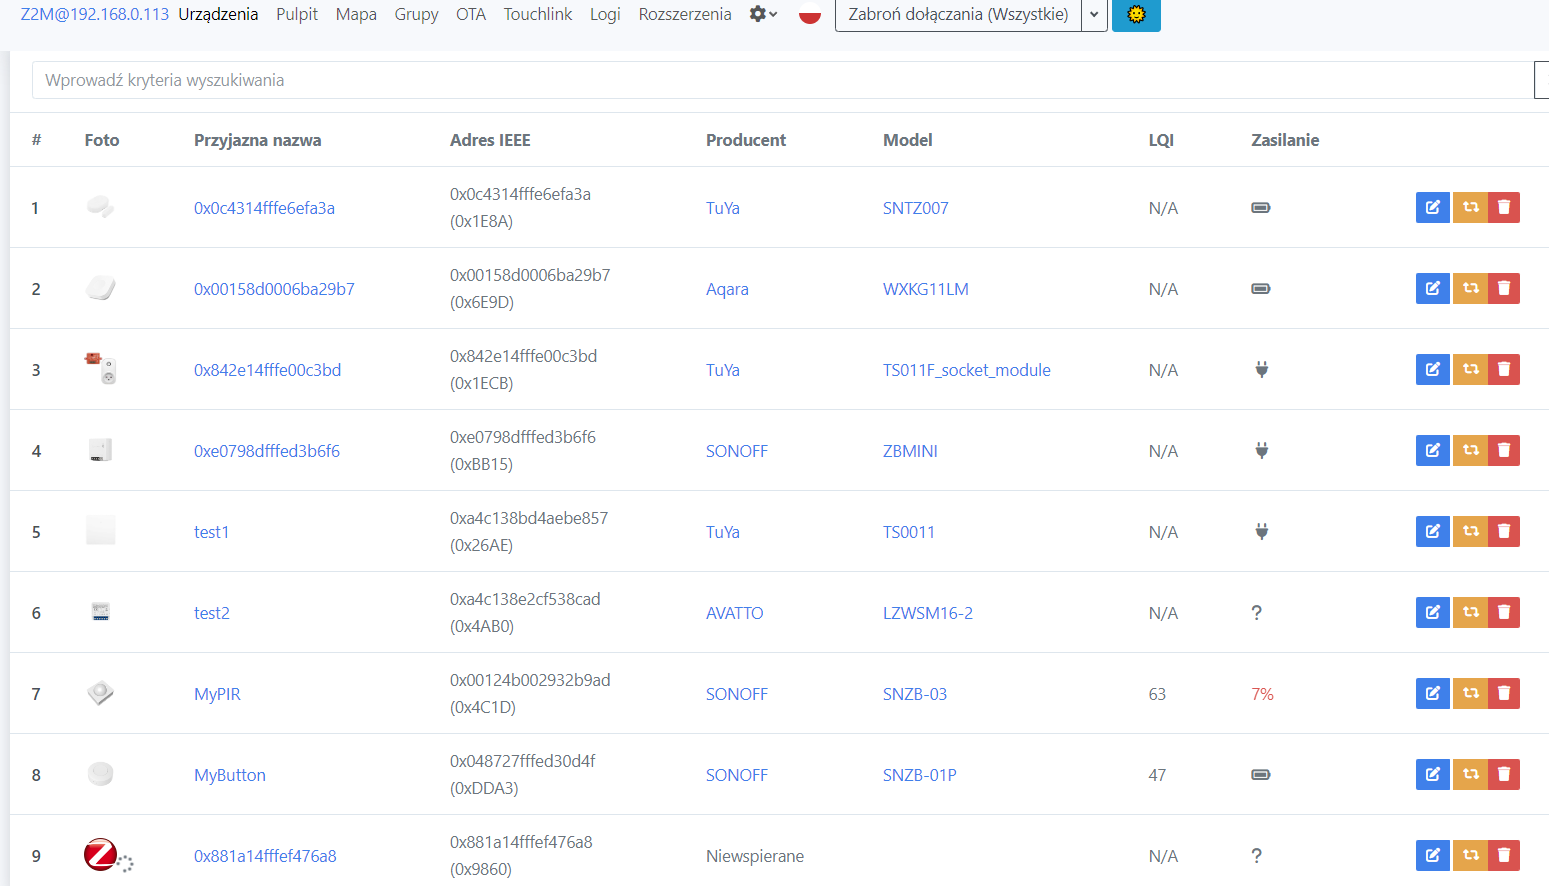Image resolution: width=1549 pixels, height=886 pixels.
Task: Edit the MyPIR device
Action: coord(1432,693)
